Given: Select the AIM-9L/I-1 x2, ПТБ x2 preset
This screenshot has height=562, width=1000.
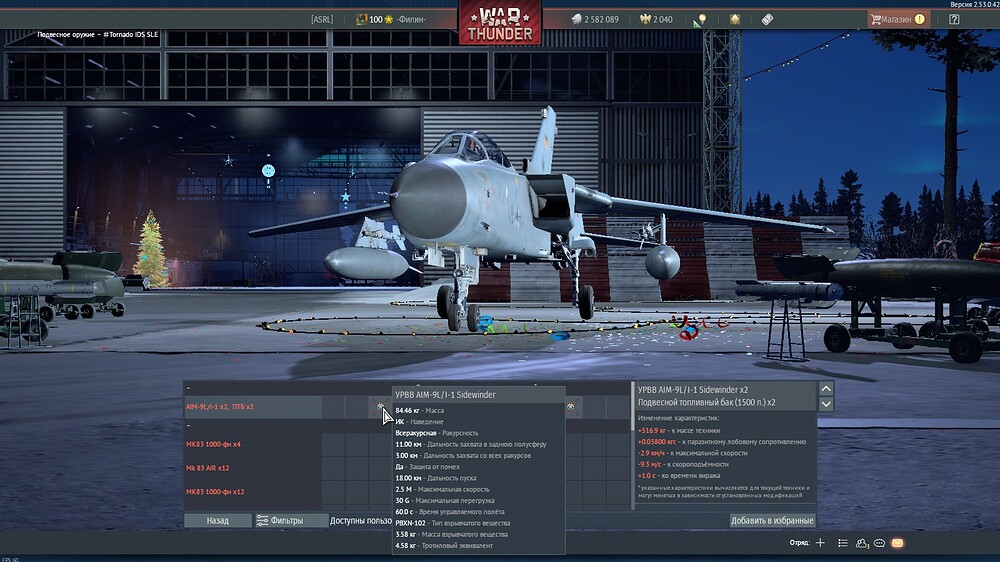Looking at the screenshot, I should click(x=220, y=407).
